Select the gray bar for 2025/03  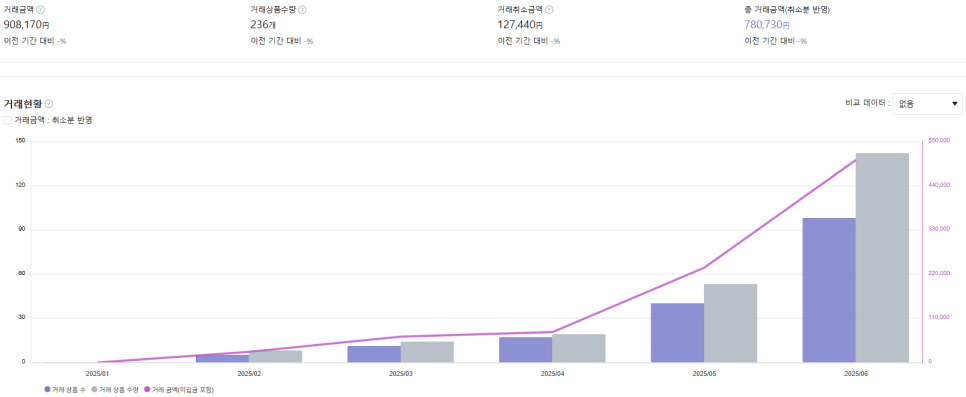tap(427, 352)
